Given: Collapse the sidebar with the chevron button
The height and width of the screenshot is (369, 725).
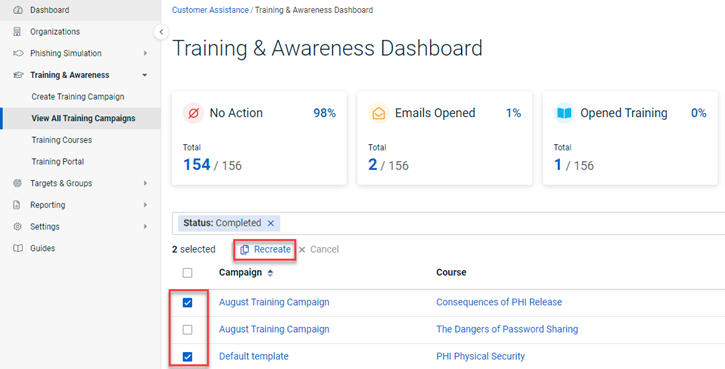Looking at the screenshot, I should [161, 32].
